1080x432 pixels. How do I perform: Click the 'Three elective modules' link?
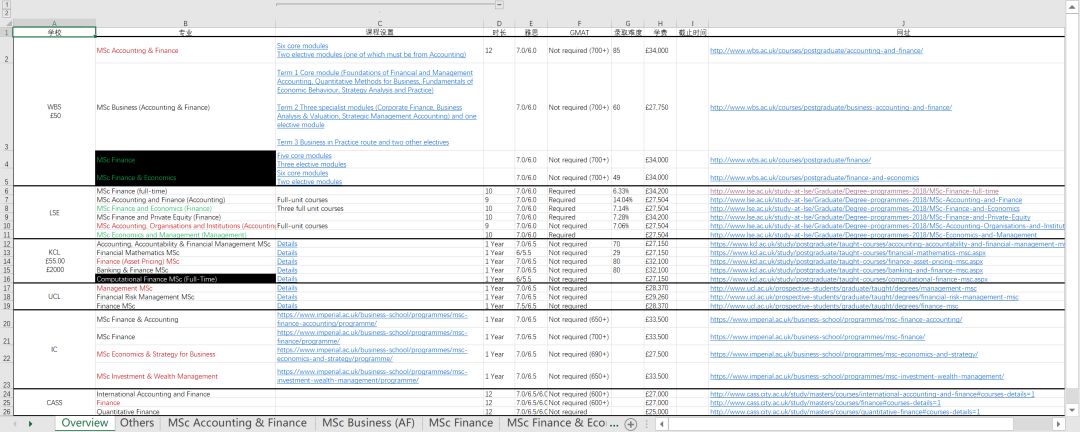coord(311,165)
